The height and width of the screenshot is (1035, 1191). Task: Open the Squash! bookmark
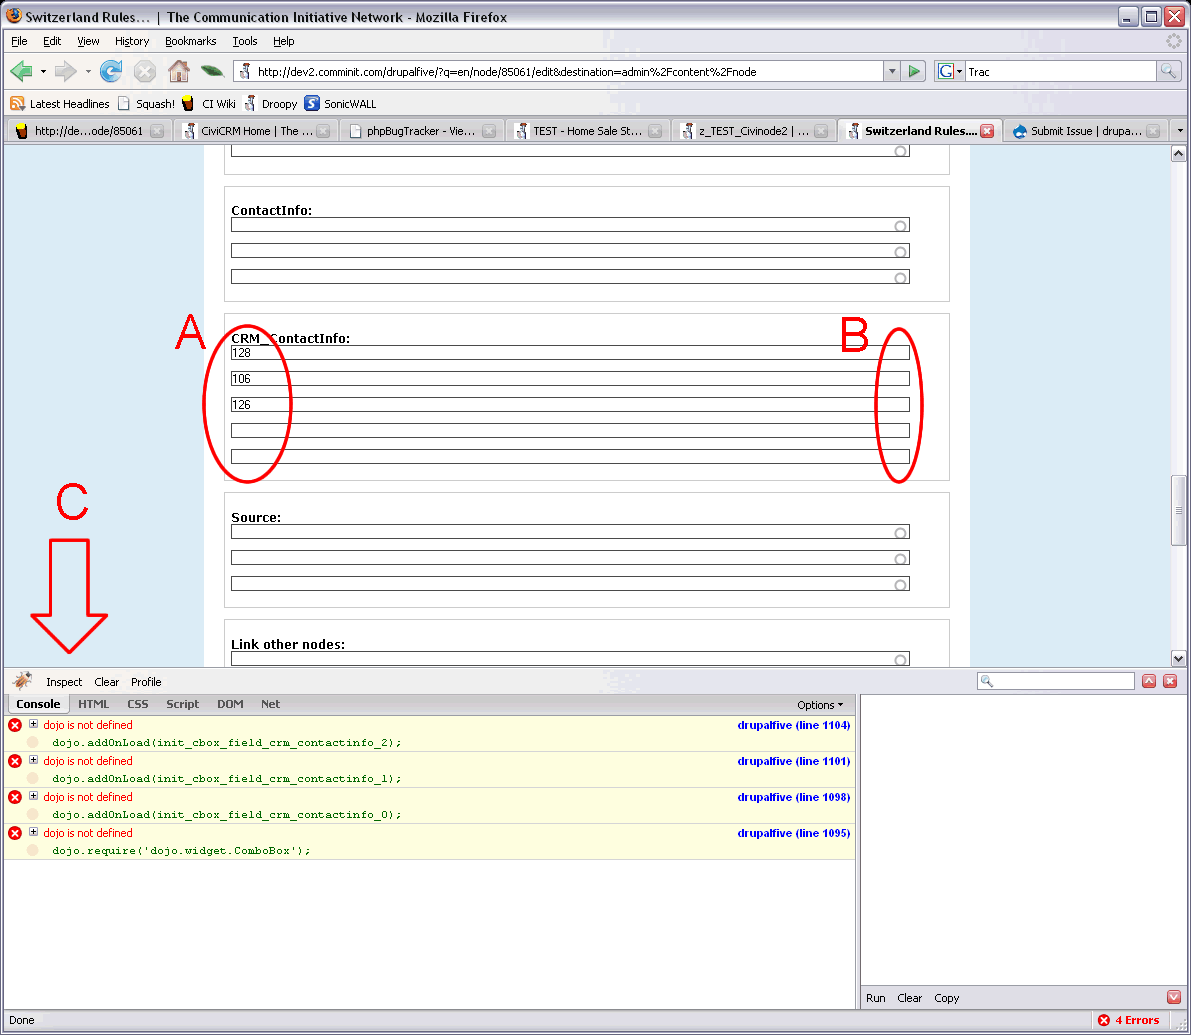pyautogui.click(x=146, y=104)
